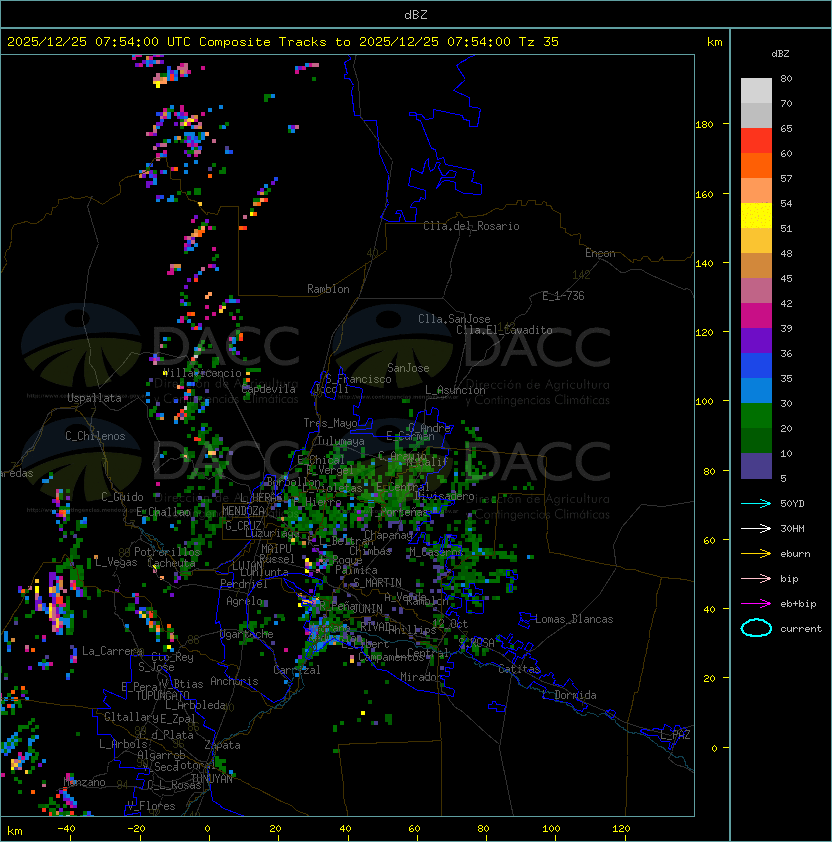Screen dimensions: 832x842
Task: Click the '-40' tick on the horizontal axis
Action: tap(66, 829)
